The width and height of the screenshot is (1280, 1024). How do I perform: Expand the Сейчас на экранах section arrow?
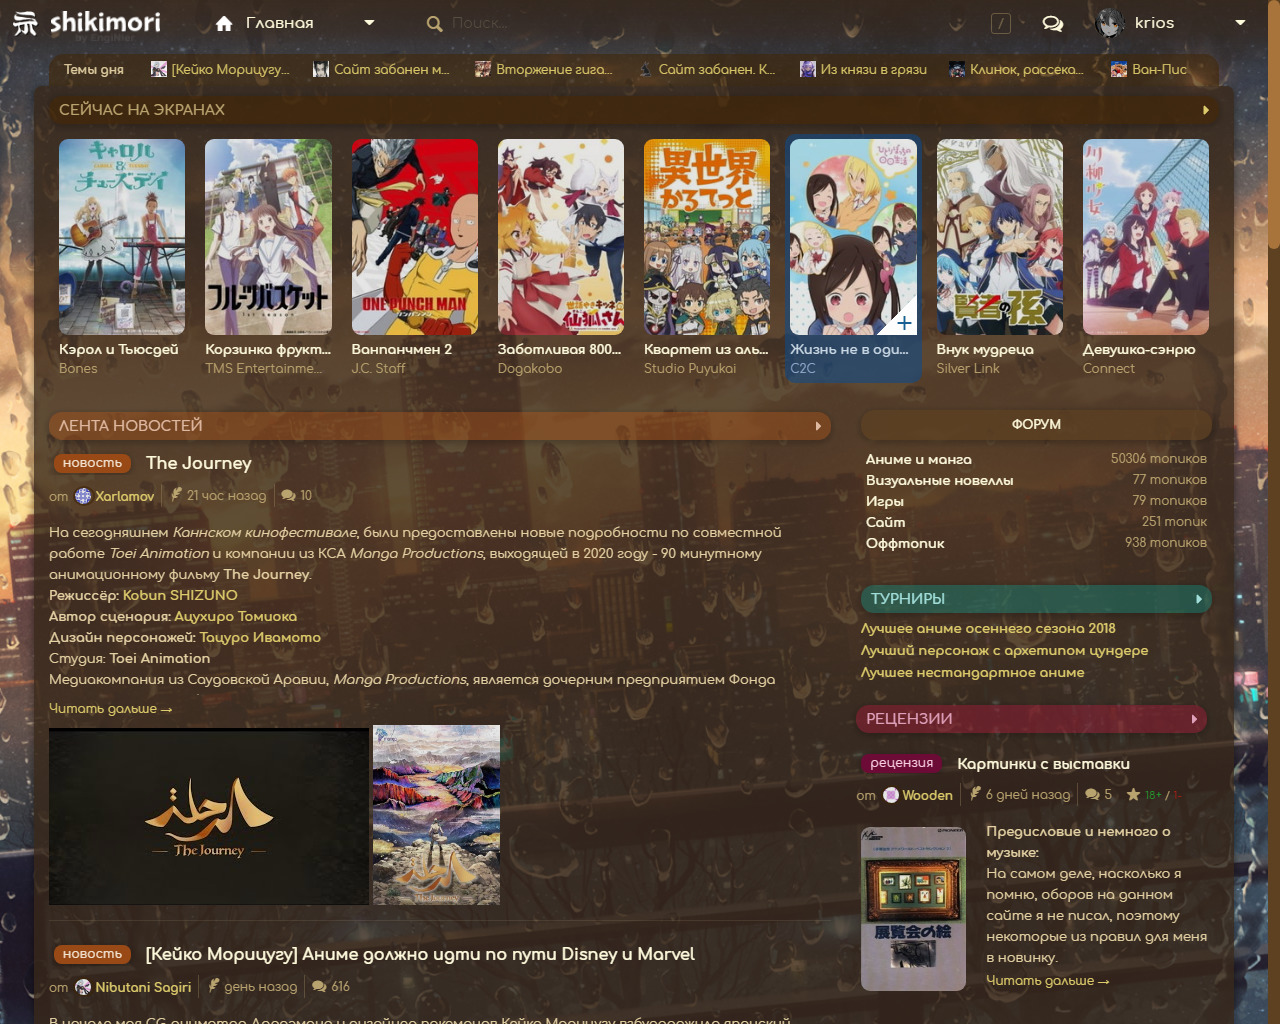click(x=1206, y=110)
